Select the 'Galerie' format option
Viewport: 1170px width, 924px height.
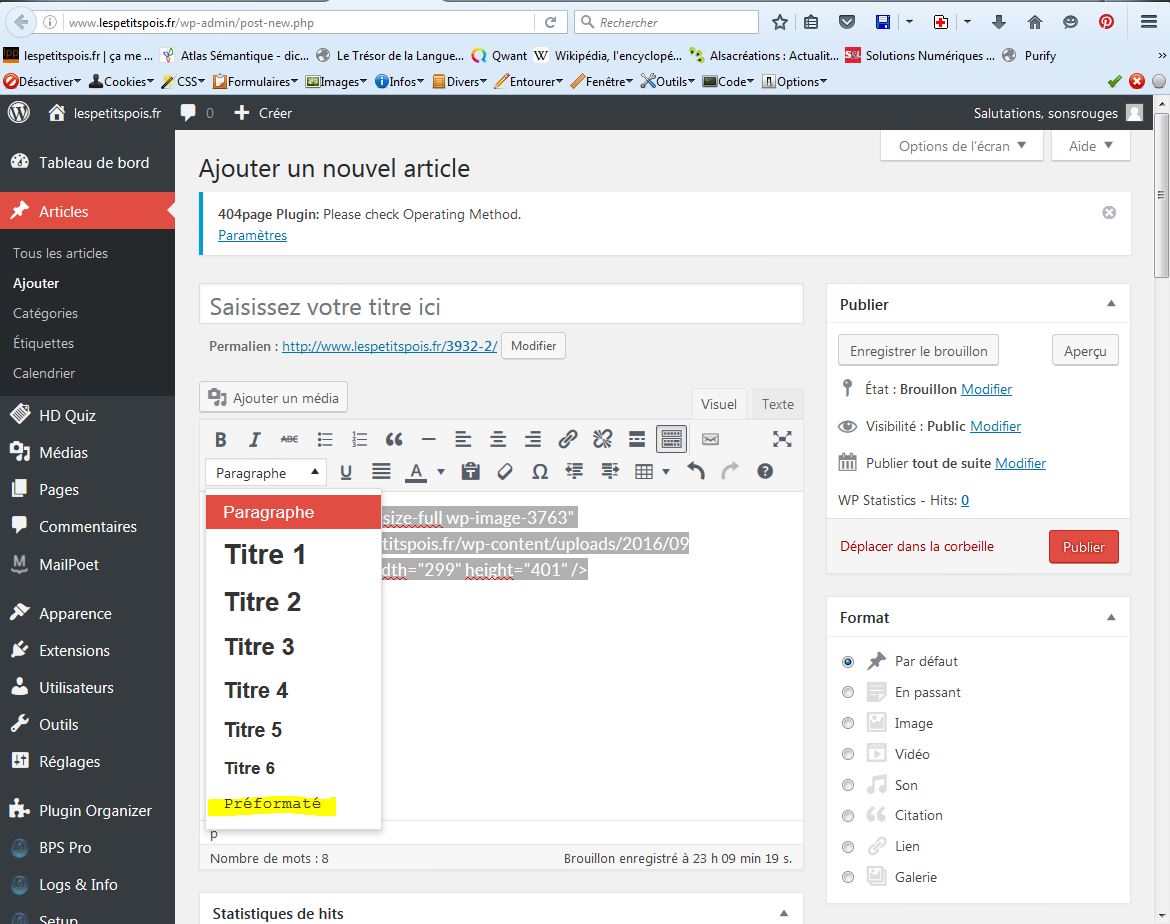[x=848, y=877]
